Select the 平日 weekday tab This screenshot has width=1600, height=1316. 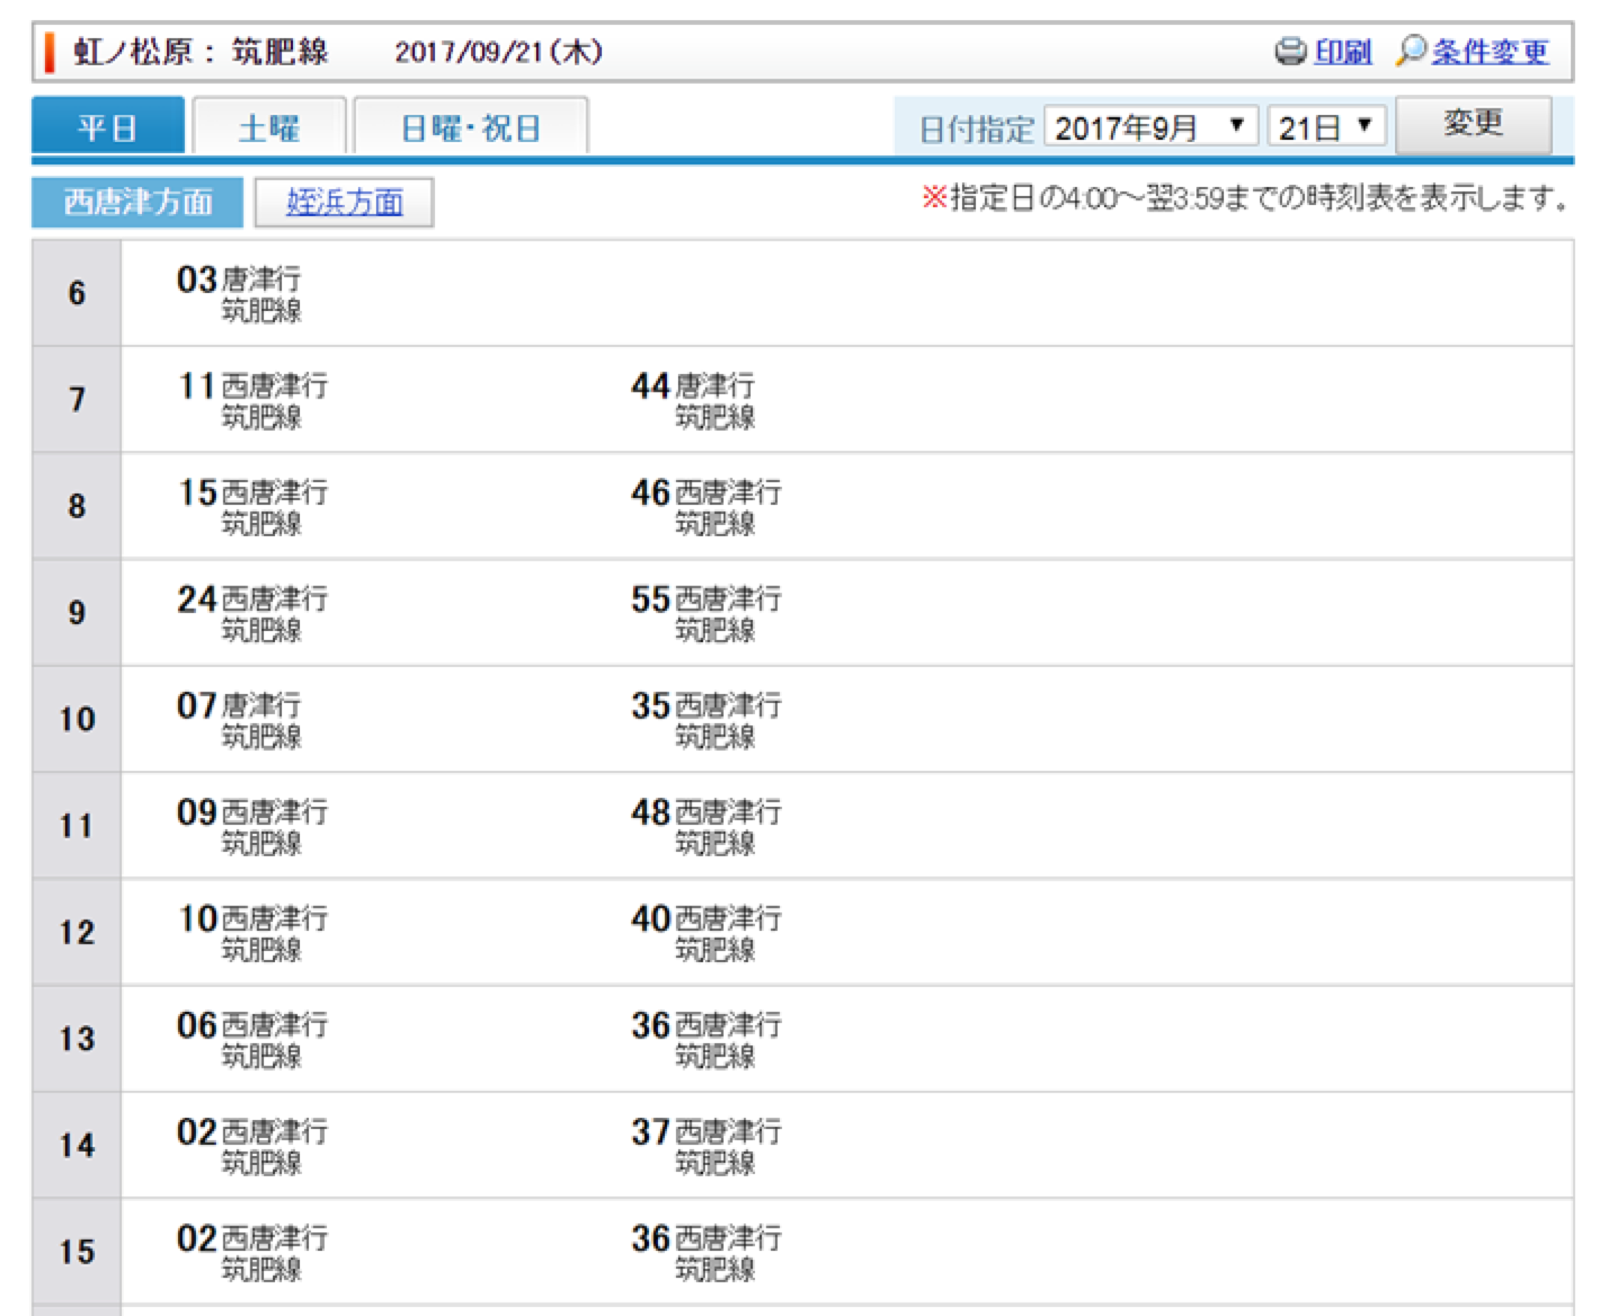click(x=108, y=126)
